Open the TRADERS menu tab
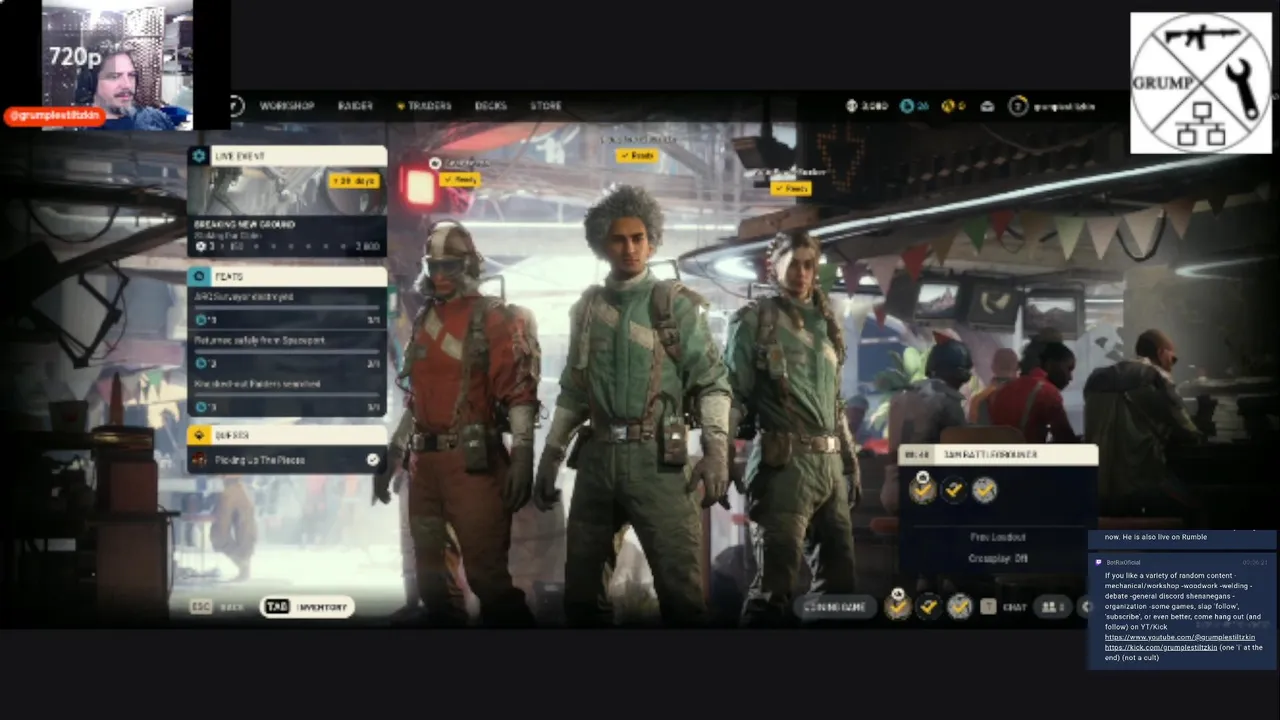 coord(424,105)
